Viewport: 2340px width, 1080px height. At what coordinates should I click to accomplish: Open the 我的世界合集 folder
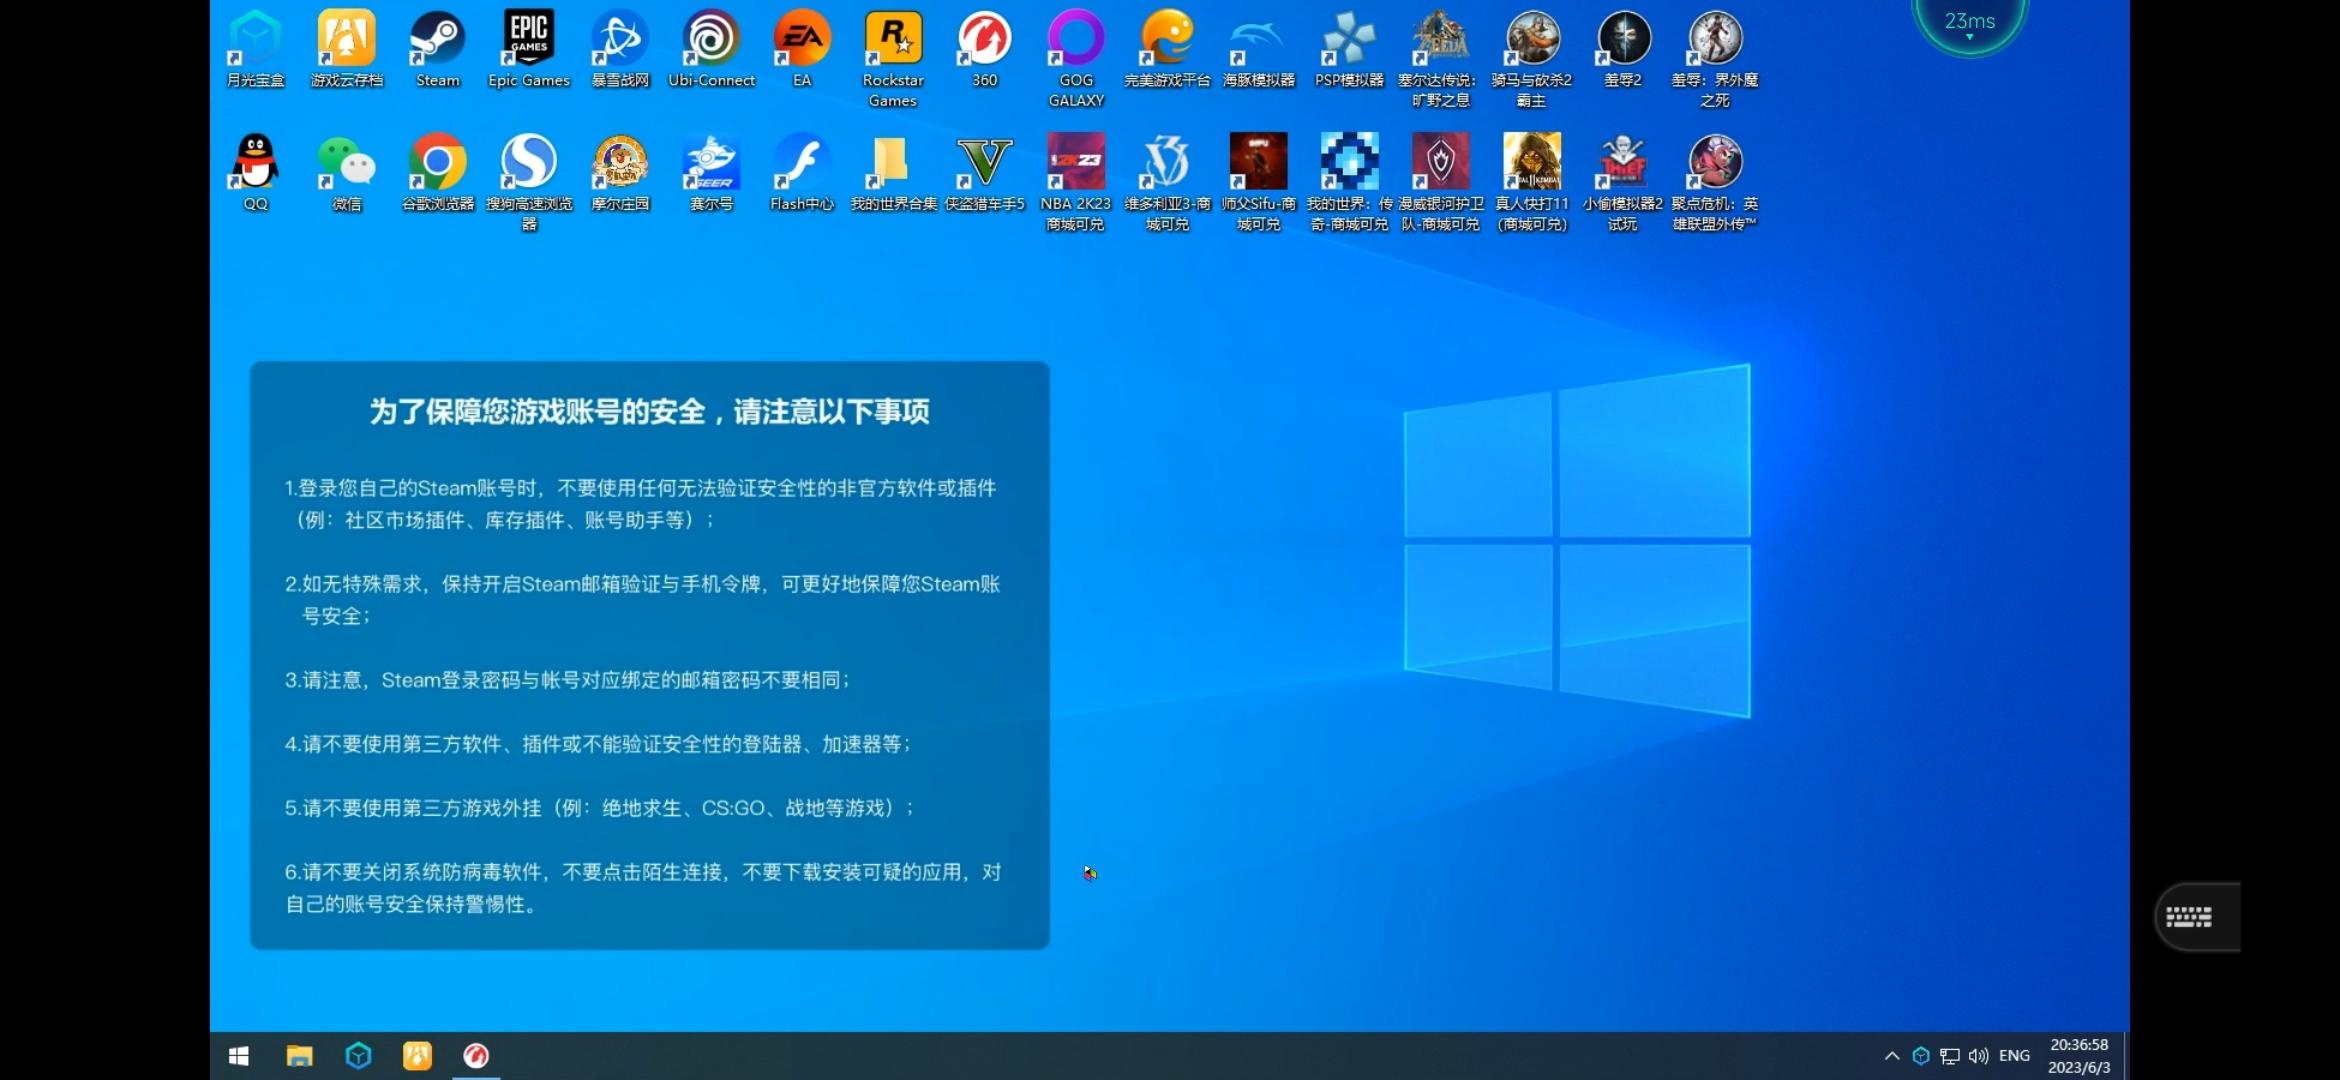coord(893,173)
